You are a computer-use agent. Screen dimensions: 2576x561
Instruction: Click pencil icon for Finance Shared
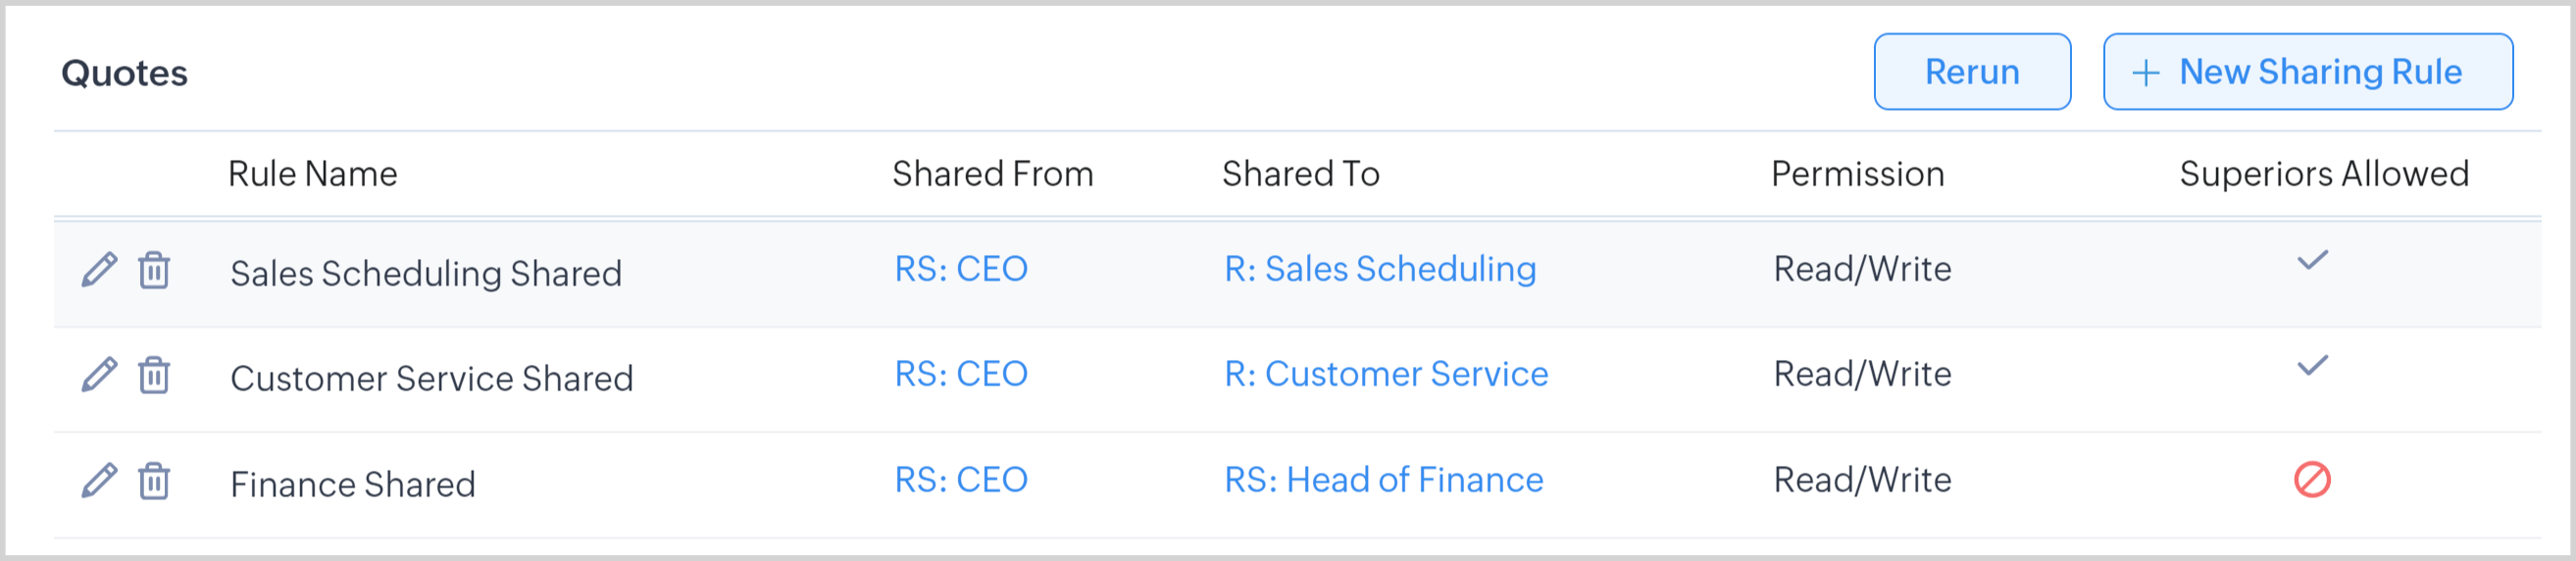pos(99,481)
